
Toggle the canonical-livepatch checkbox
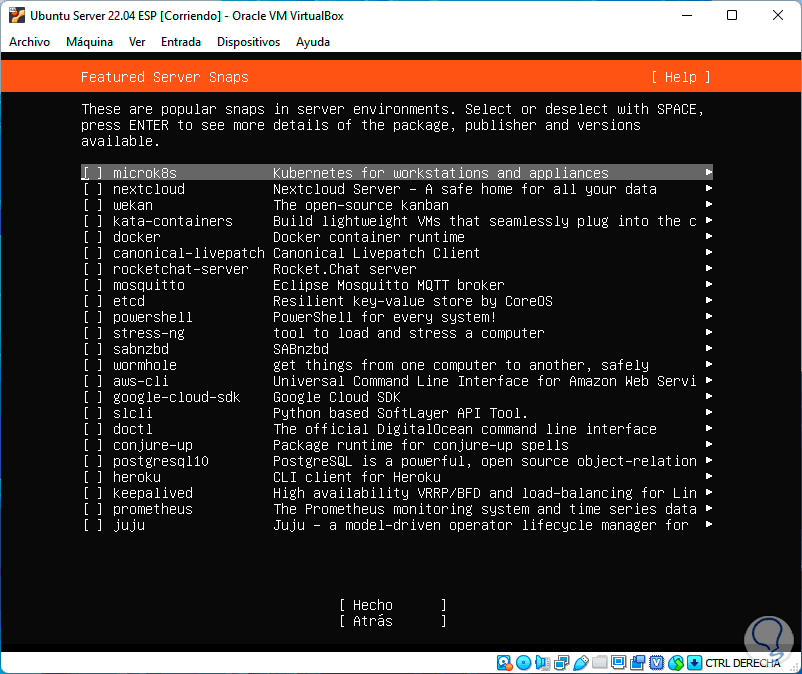click(93, 253)
